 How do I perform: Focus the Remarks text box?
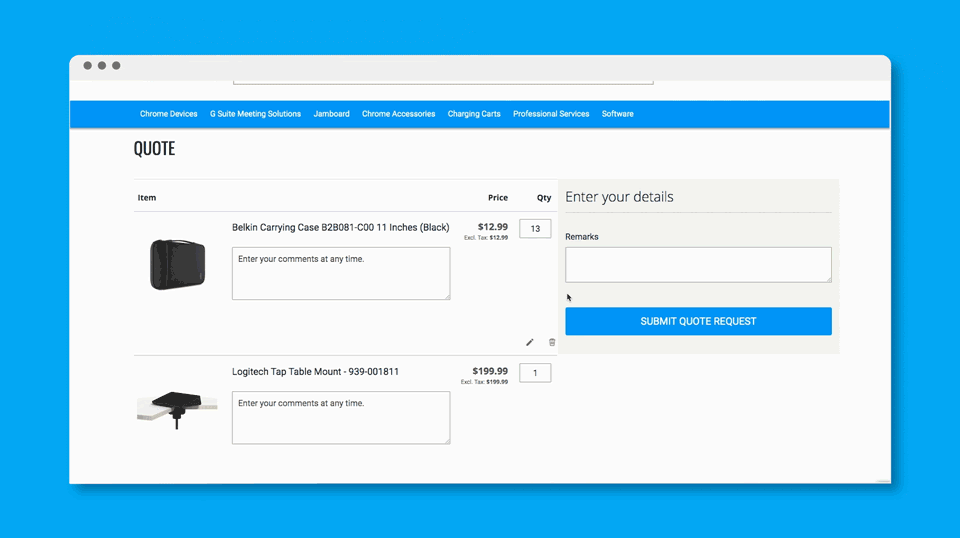698,265
